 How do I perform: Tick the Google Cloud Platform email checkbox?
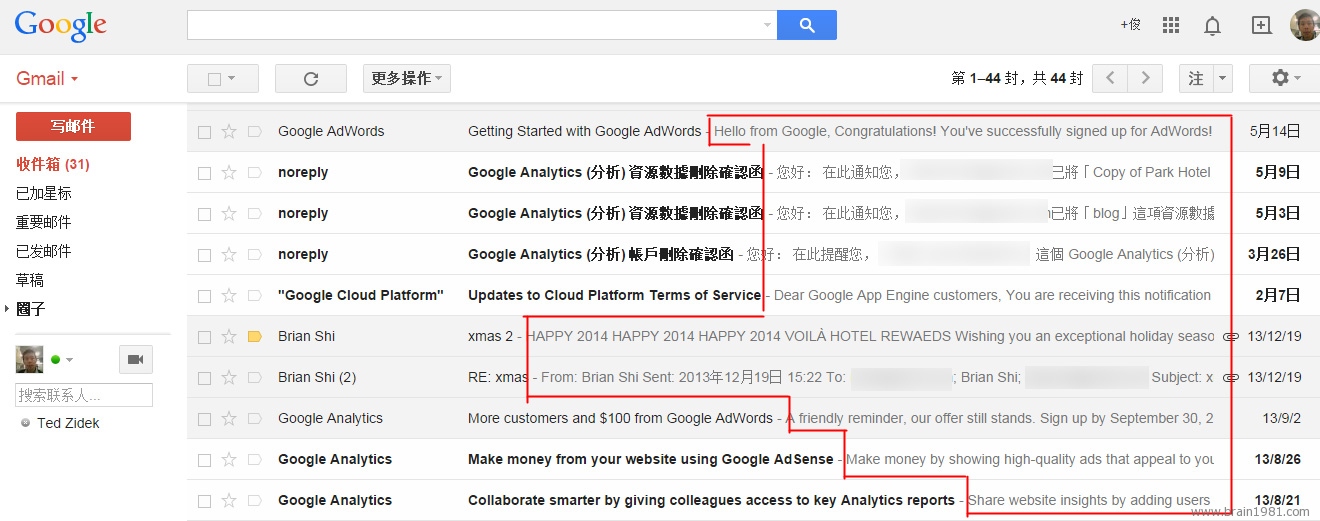point(204,295)
